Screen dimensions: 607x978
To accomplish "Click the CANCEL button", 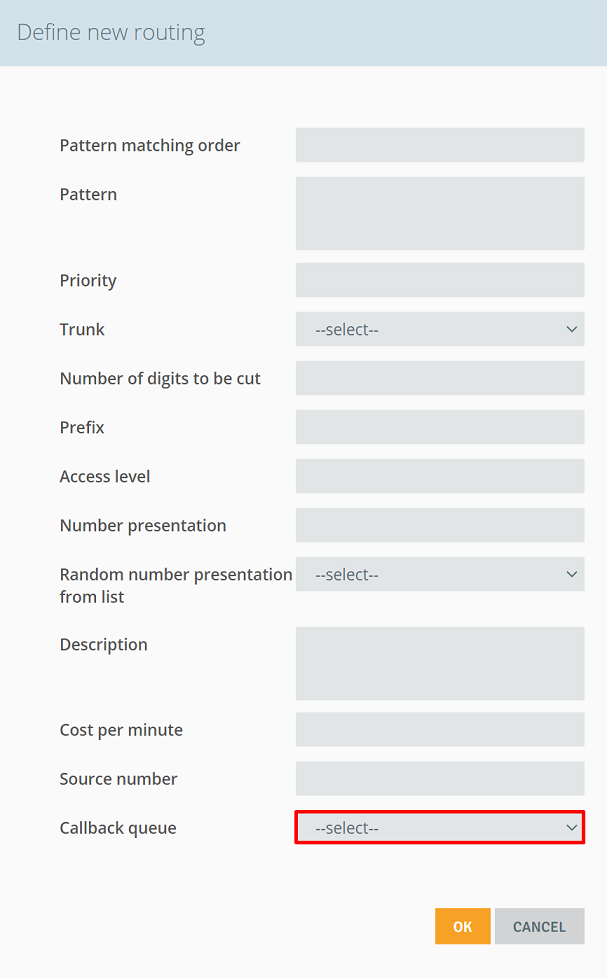I will [540, 926].
